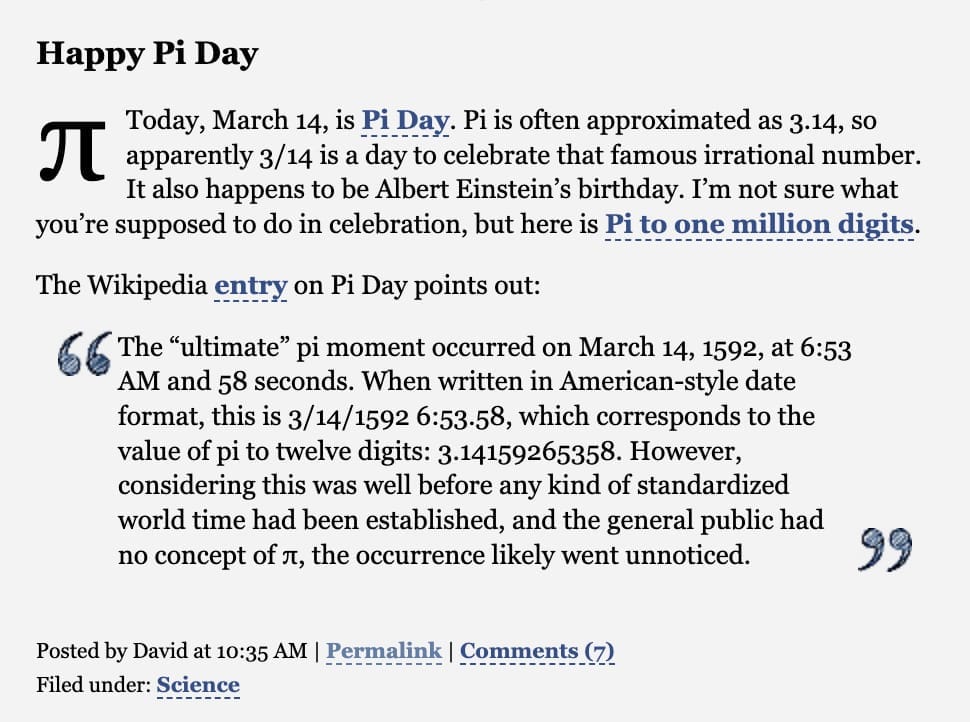This screenshot has height=722, width=970.
Task: Click the opening quotation mark icon
Action: coord(84,355)
